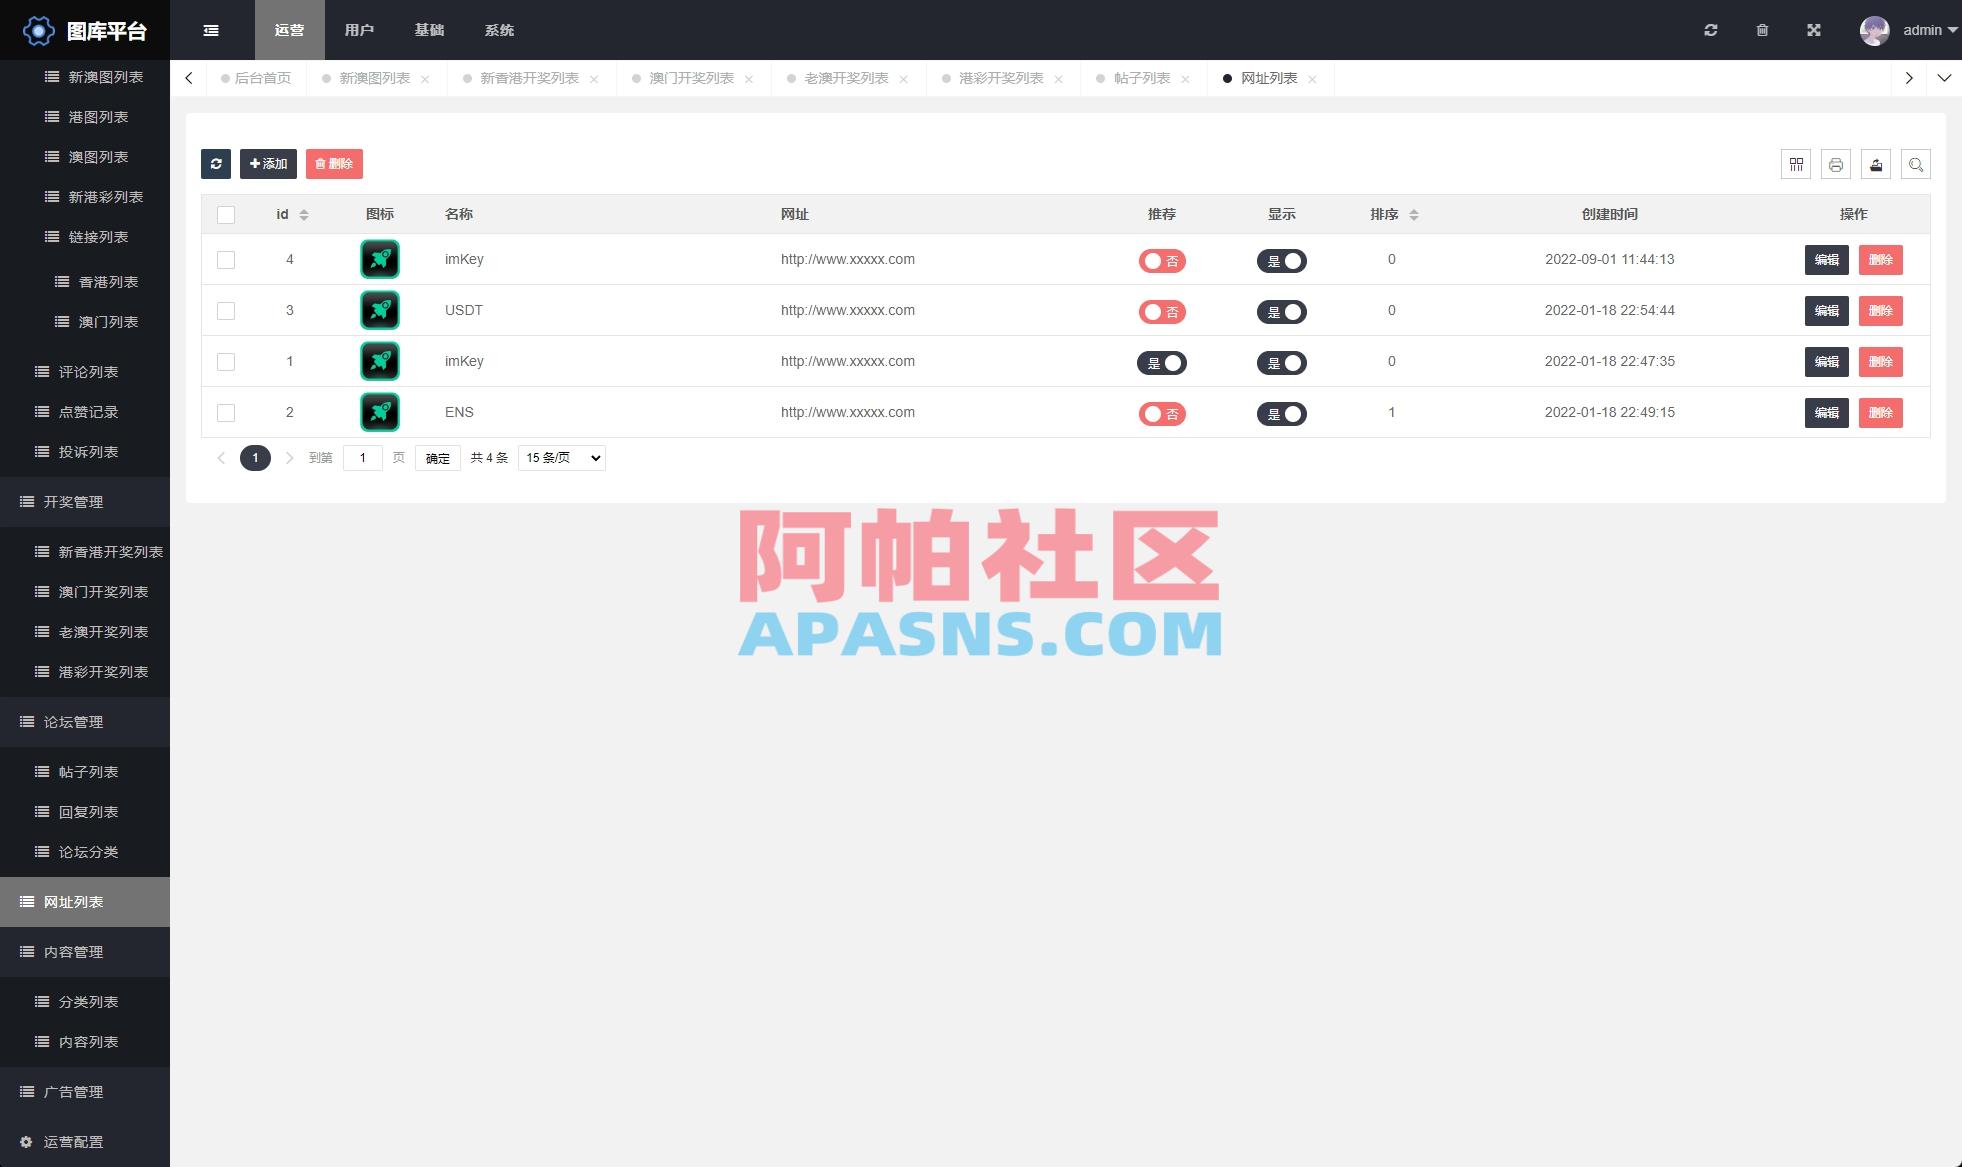Click the export icon above the table
The width and height of the screenshot is (1962, 1167).
[1876, 163]
